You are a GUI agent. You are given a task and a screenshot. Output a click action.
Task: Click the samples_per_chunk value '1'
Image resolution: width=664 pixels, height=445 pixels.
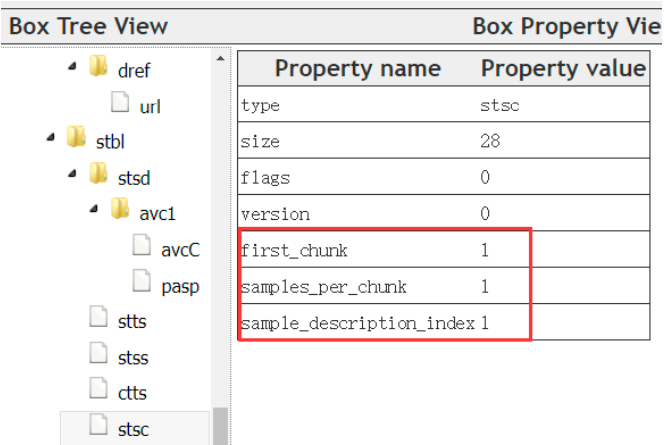coord(485,286)
